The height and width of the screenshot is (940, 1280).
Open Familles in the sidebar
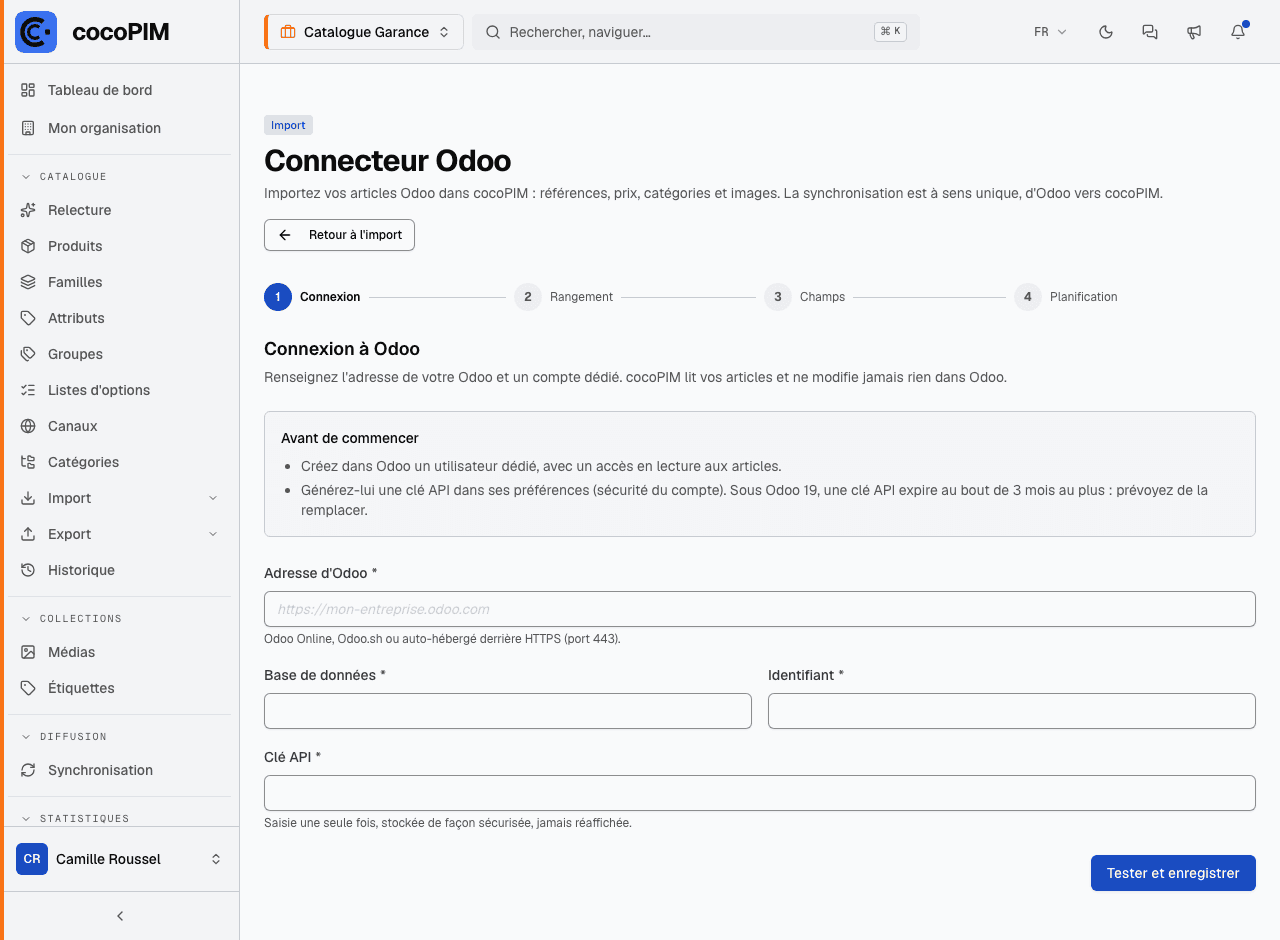pos(120,282)
